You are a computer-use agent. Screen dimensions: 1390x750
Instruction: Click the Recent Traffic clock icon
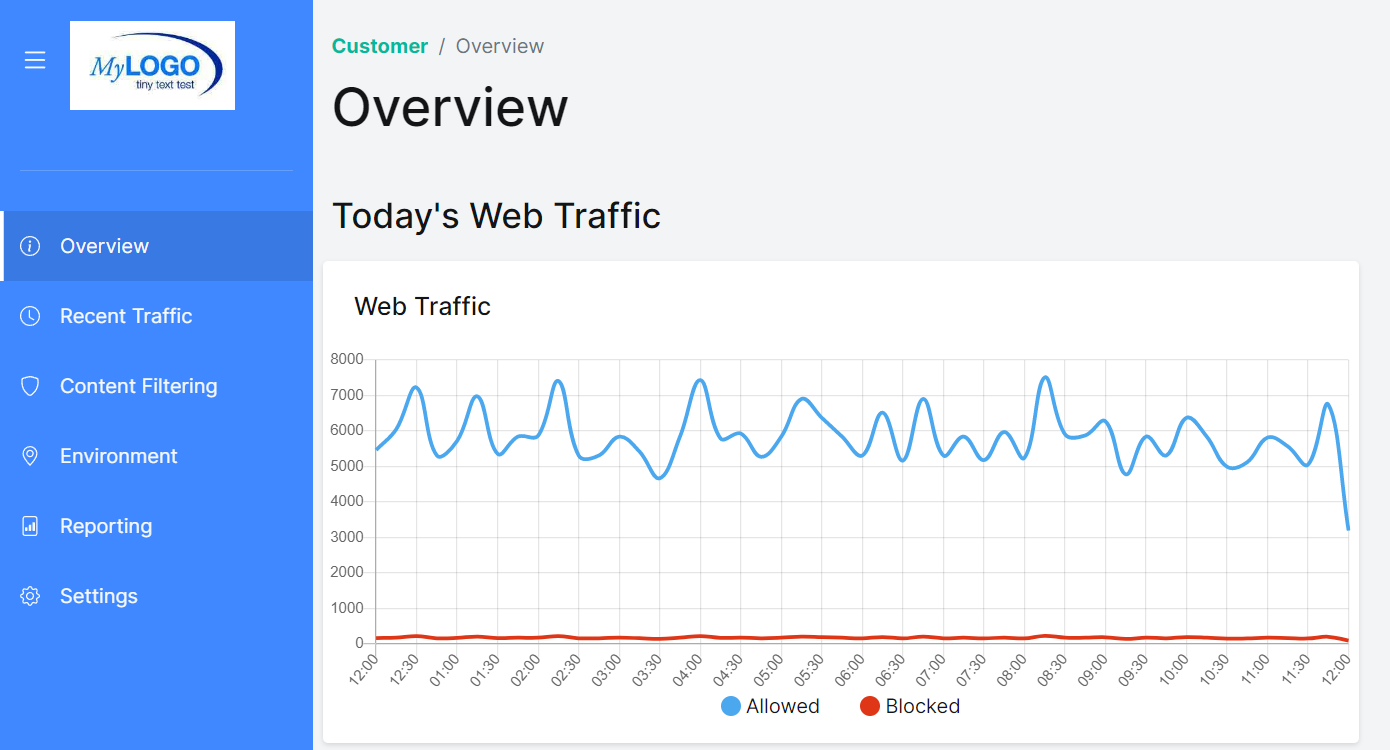(30, 316)
